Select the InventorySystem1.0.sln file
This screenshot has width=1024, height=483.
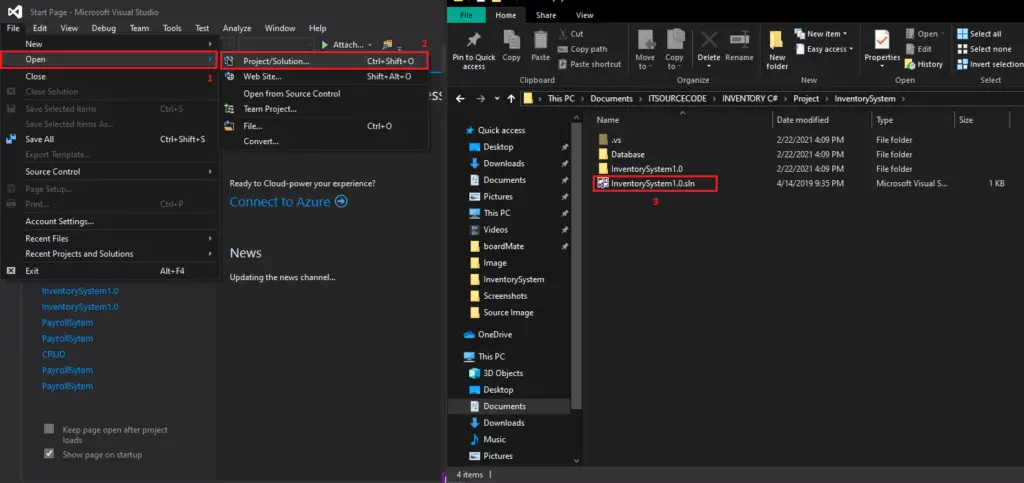[x=656, y=183]
